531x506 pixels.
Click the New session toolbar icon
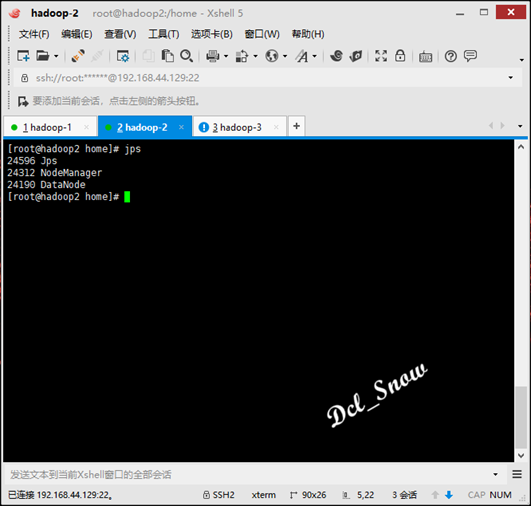[23, 56]
